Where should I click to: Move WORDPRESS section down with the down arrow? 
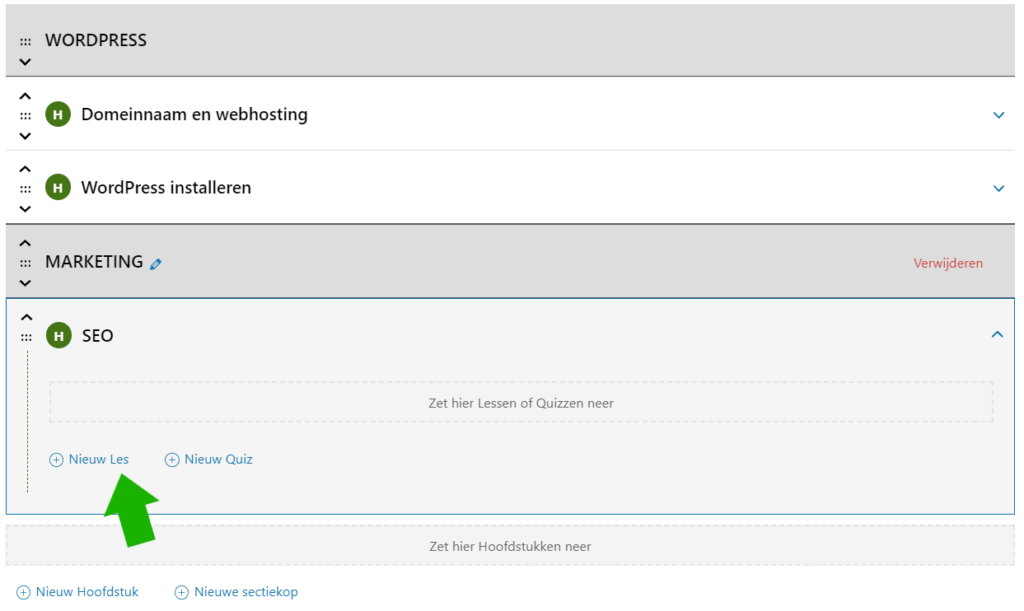tap(26, 62)
